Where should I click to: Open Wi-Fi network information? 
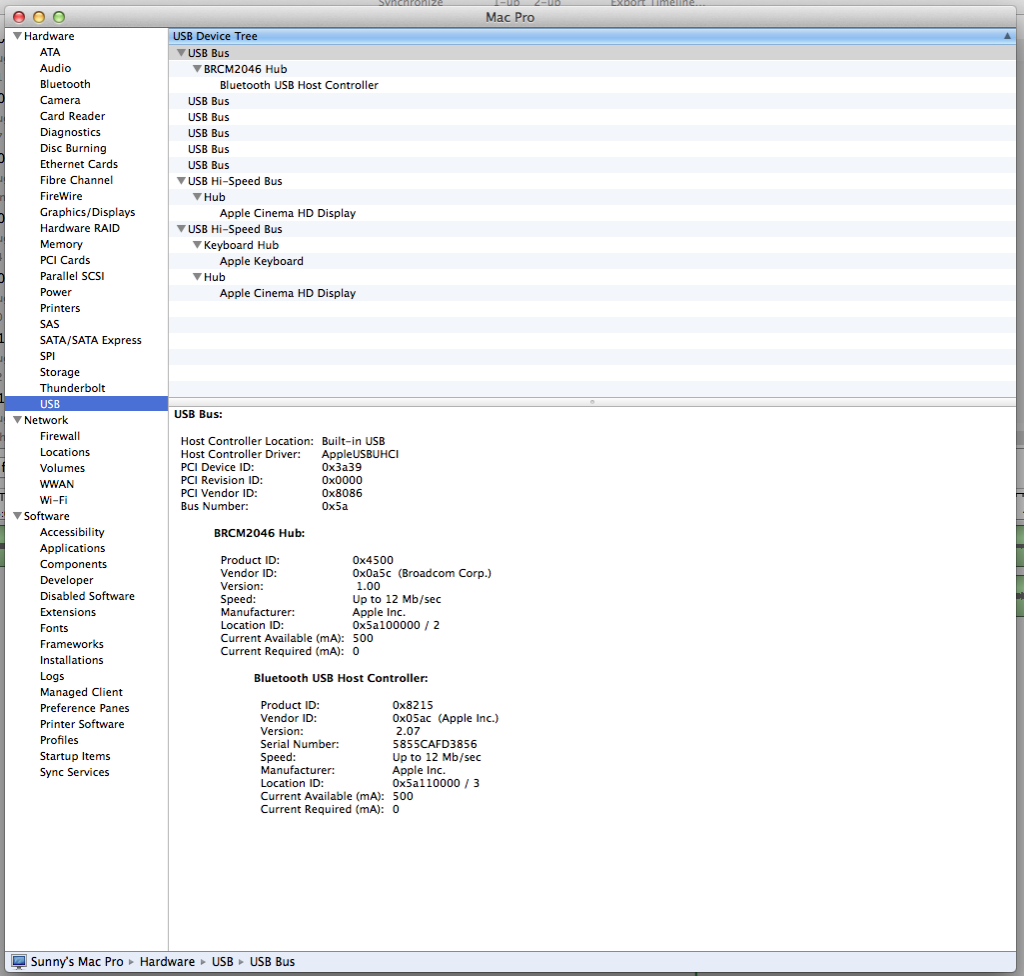[x=54, y=500]
